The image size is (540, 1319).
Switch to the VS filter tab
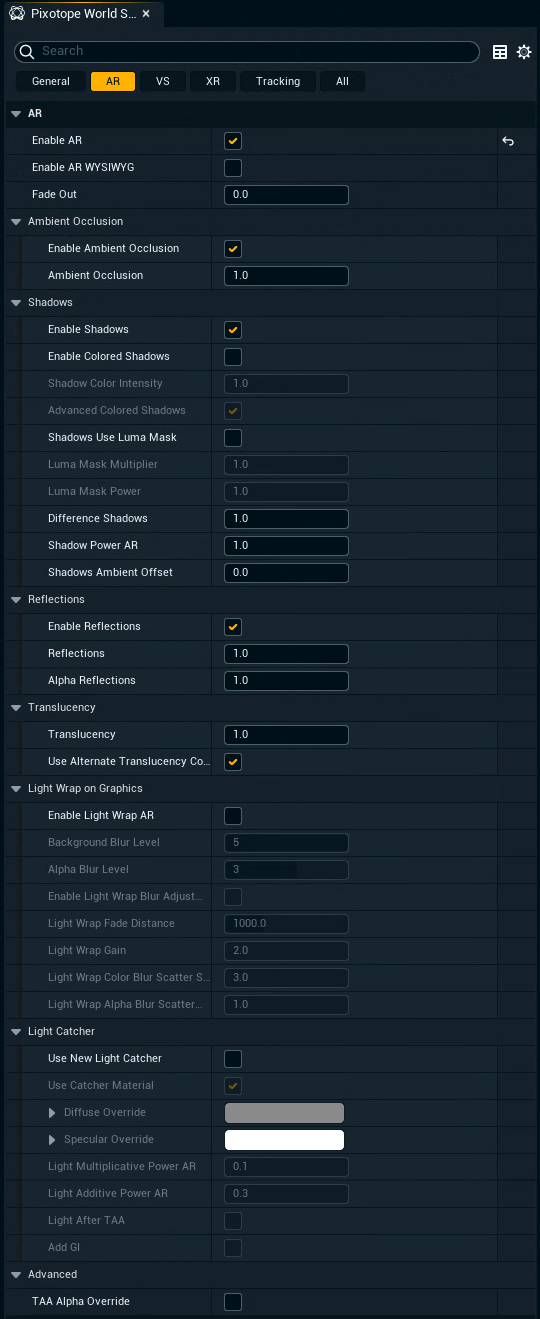(x=162, y=81)
